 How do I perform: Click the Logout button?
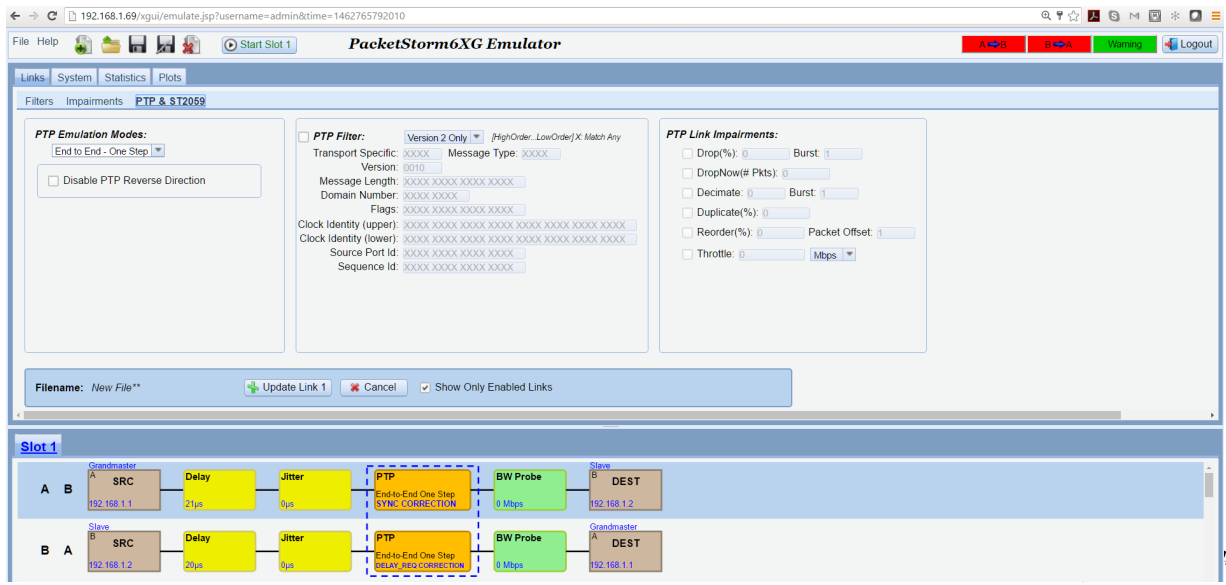click(1189, 45)
